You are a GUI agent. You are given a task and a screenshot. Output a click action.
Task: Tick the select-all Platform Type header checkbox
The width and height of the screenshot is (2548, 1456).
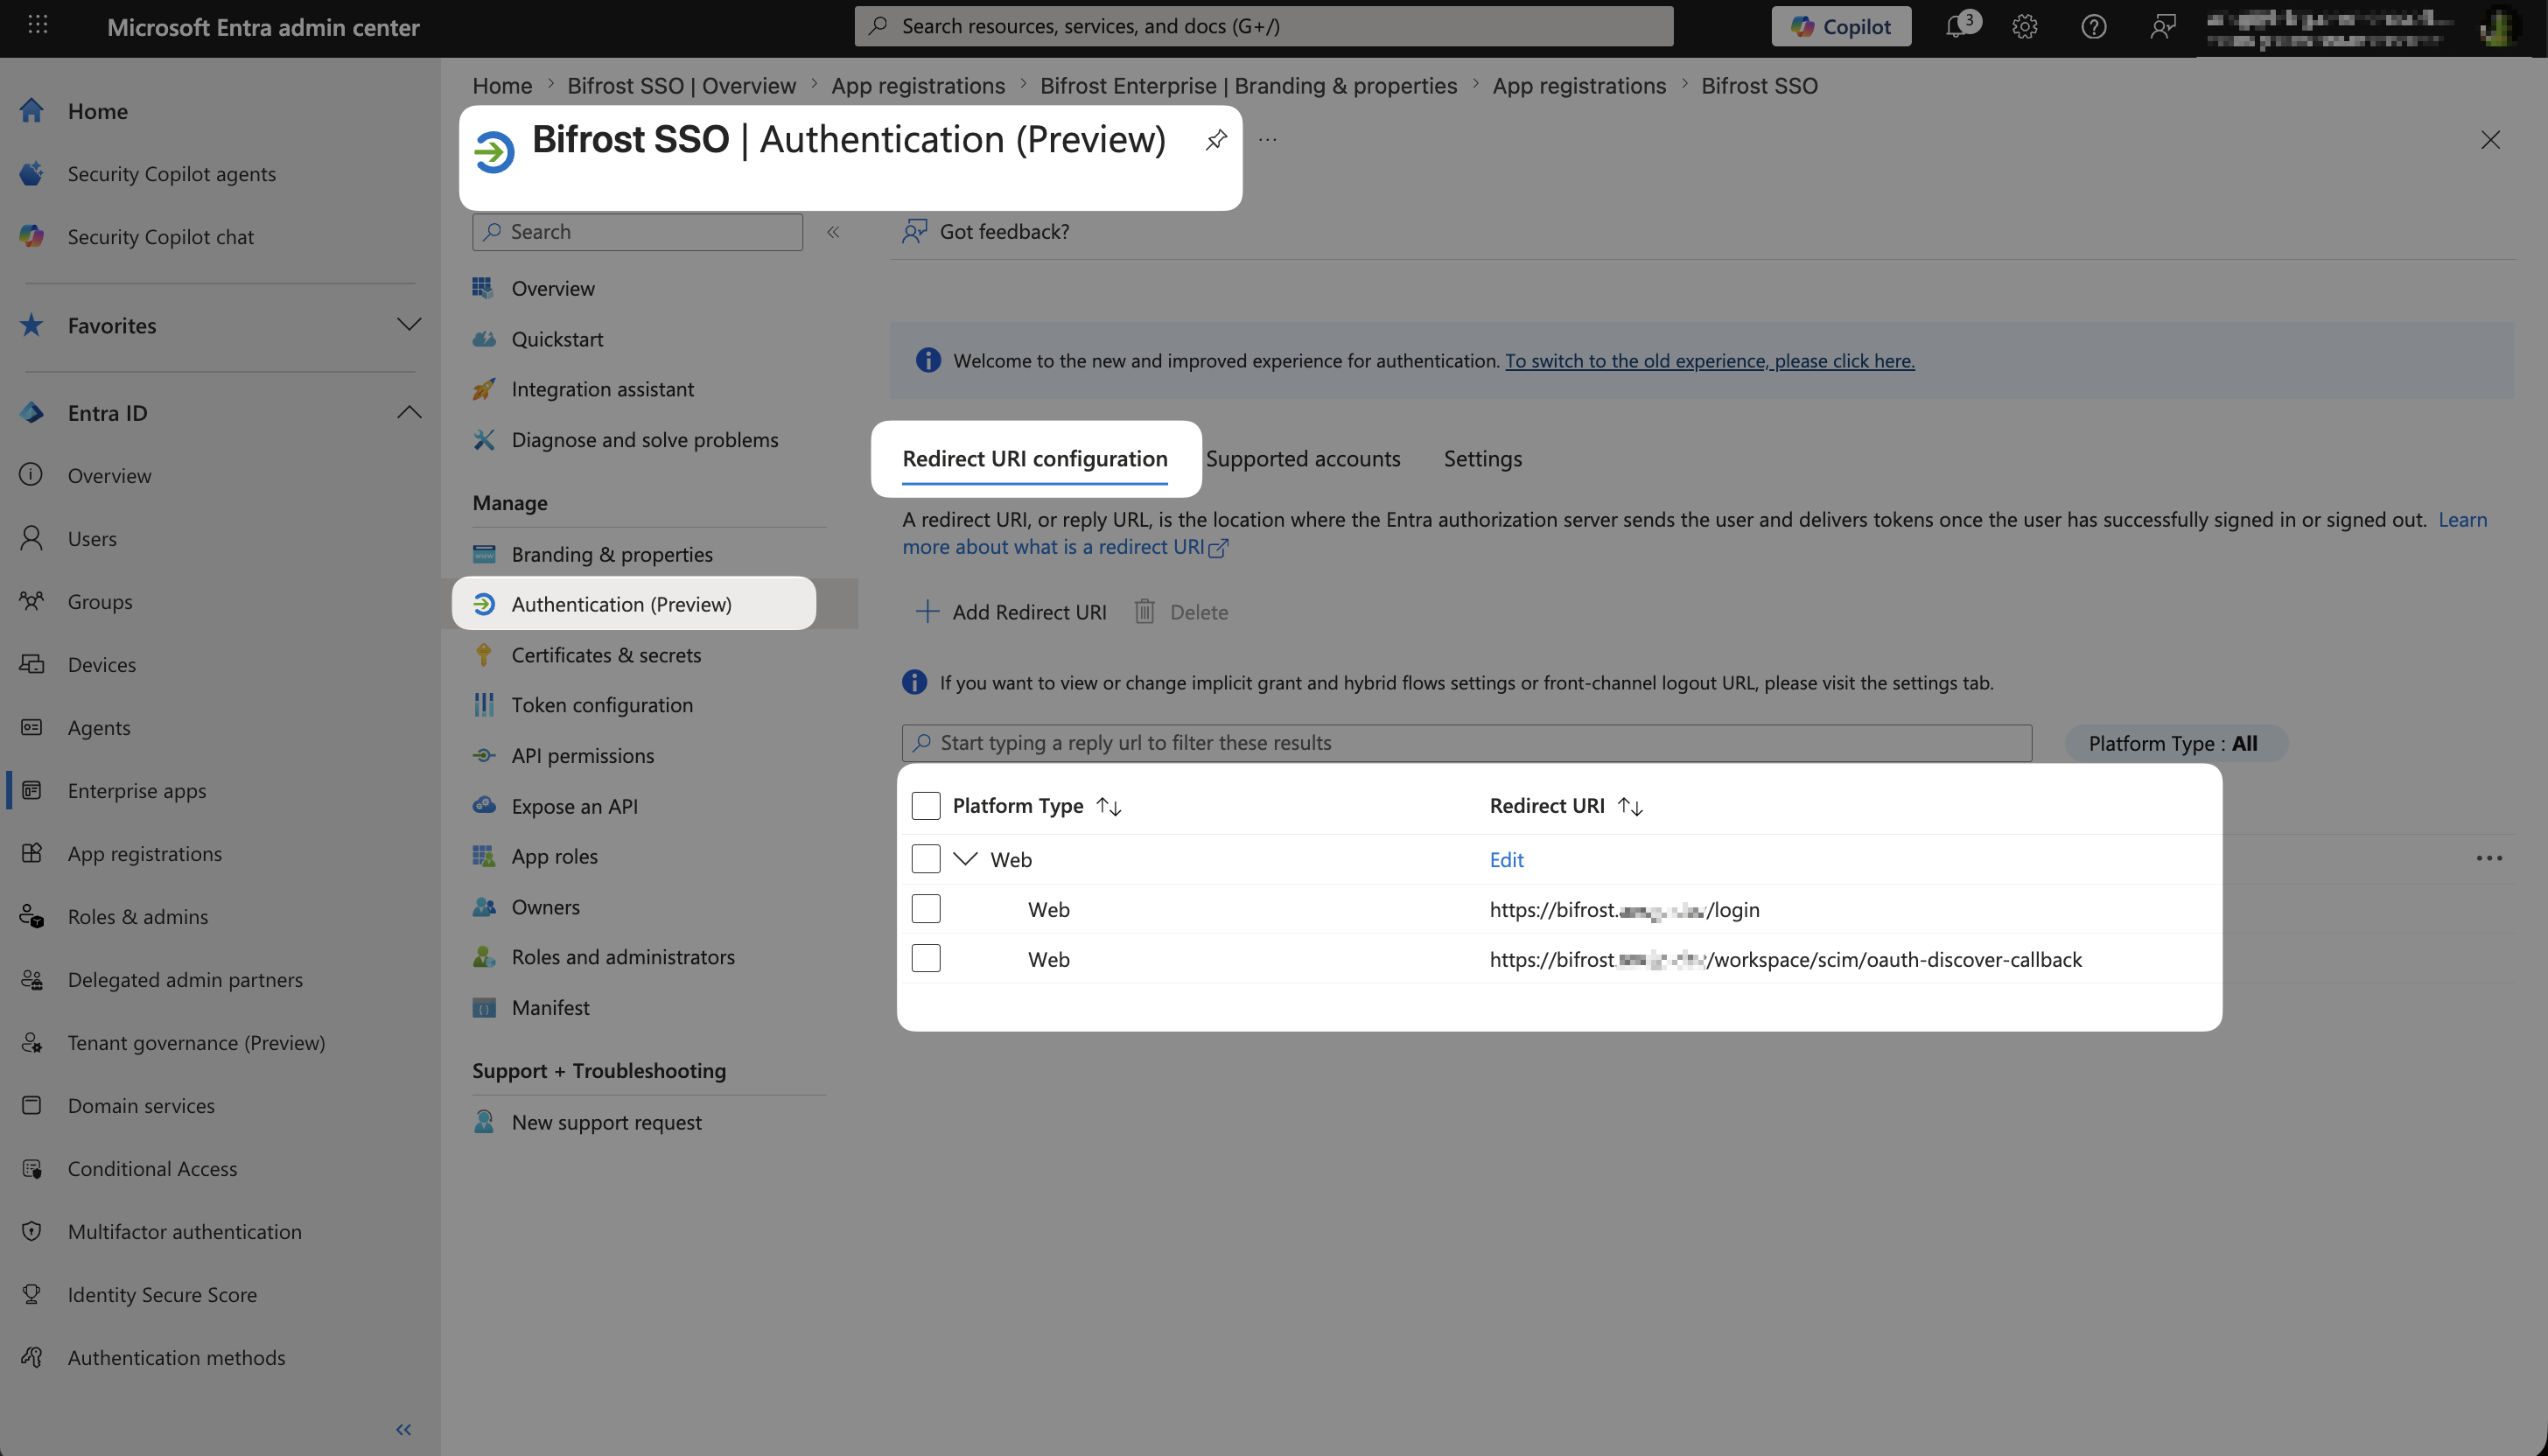pos(926,806)
